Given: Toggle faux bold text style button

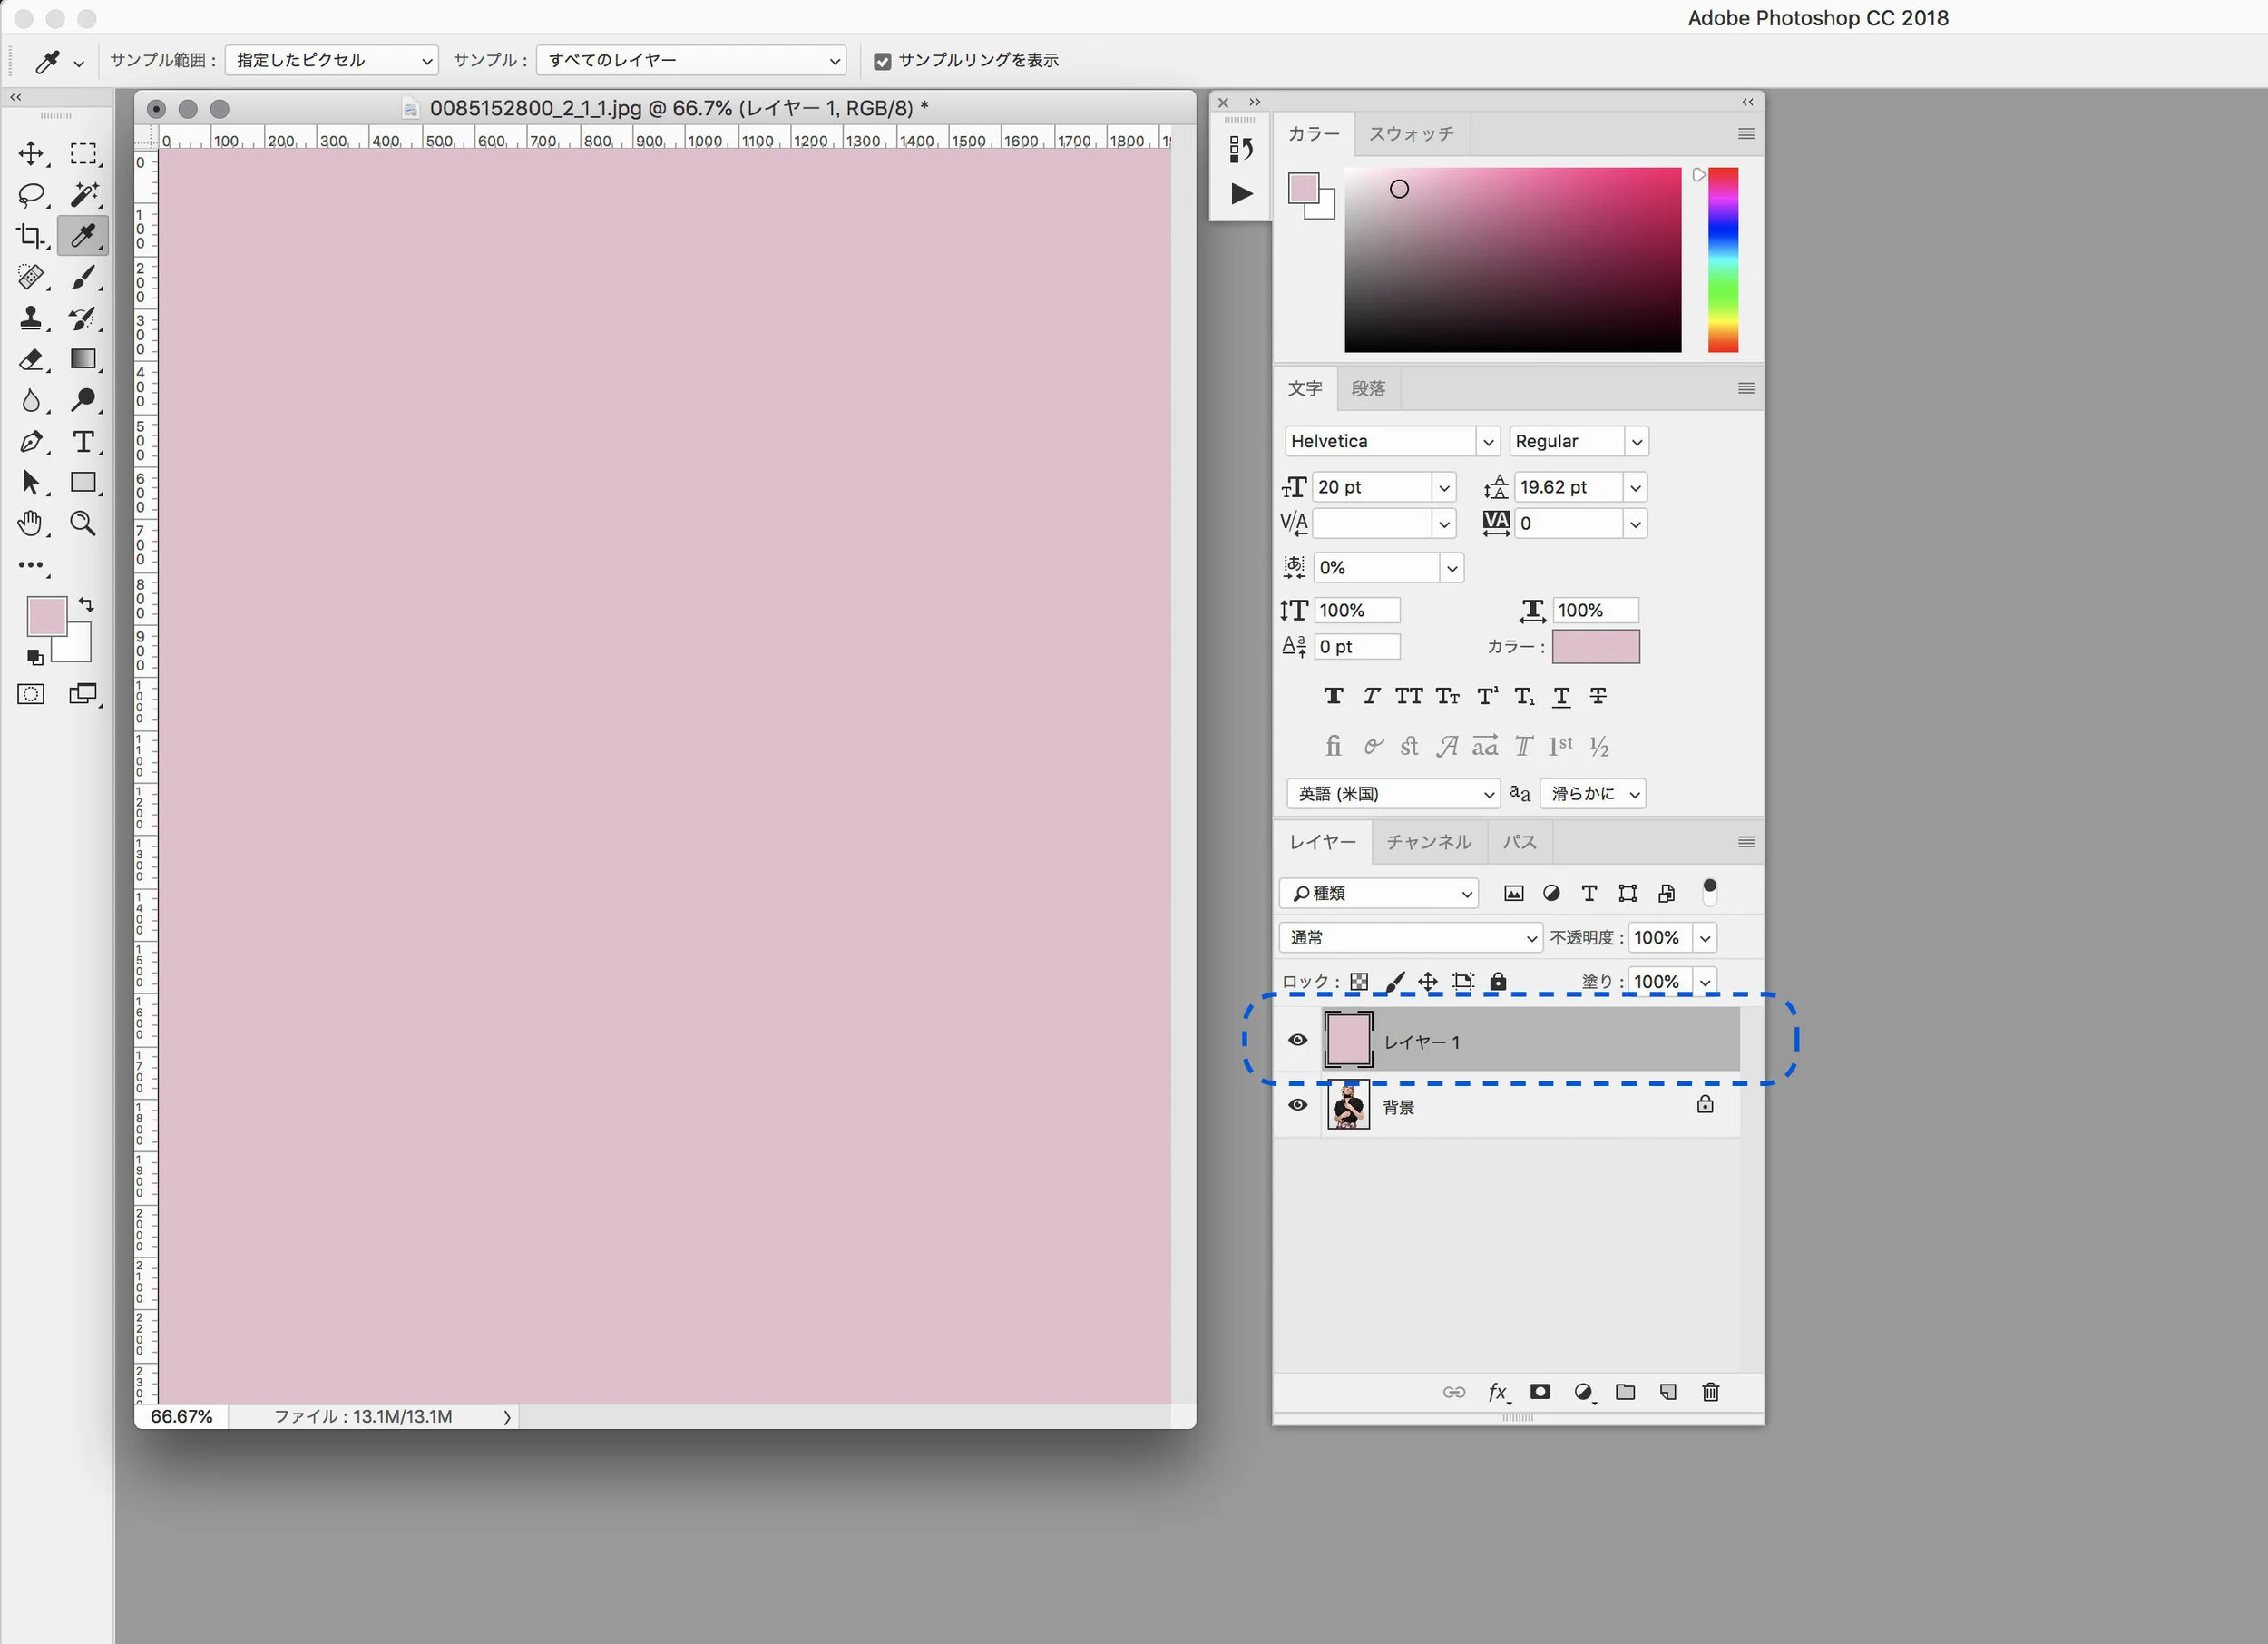Looking at the screenshot, I should click(x=1333, y=696).
